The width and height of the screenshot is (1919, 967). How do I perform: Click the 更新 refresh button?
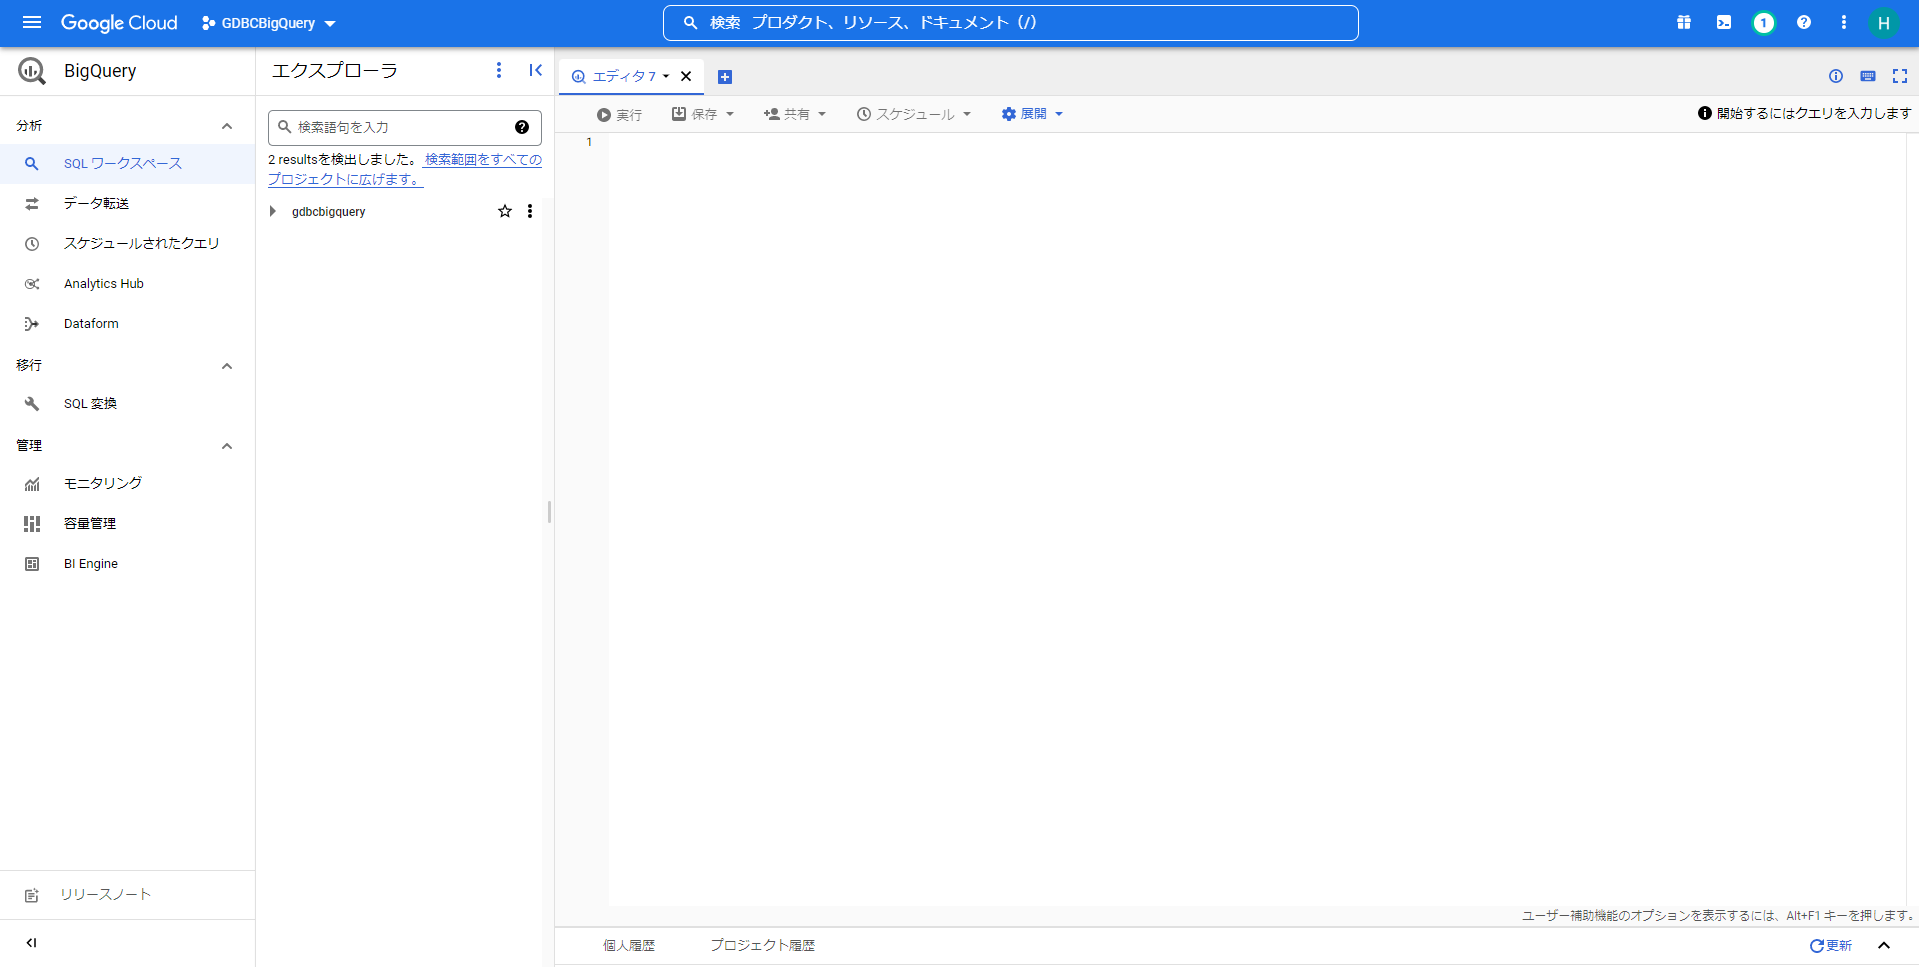point(1830,945)
